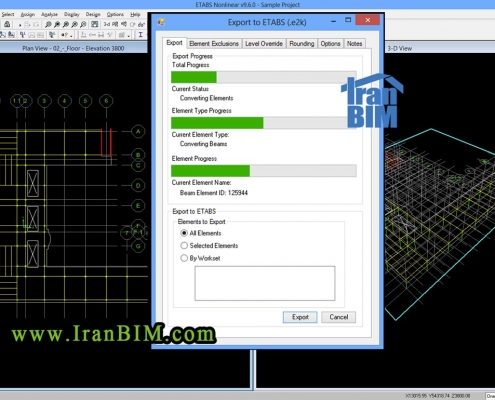Minimize the Export to ETABS dialog
Image resolution: width=495 pixels, height=400 pixels.
[x=333, y=21]
